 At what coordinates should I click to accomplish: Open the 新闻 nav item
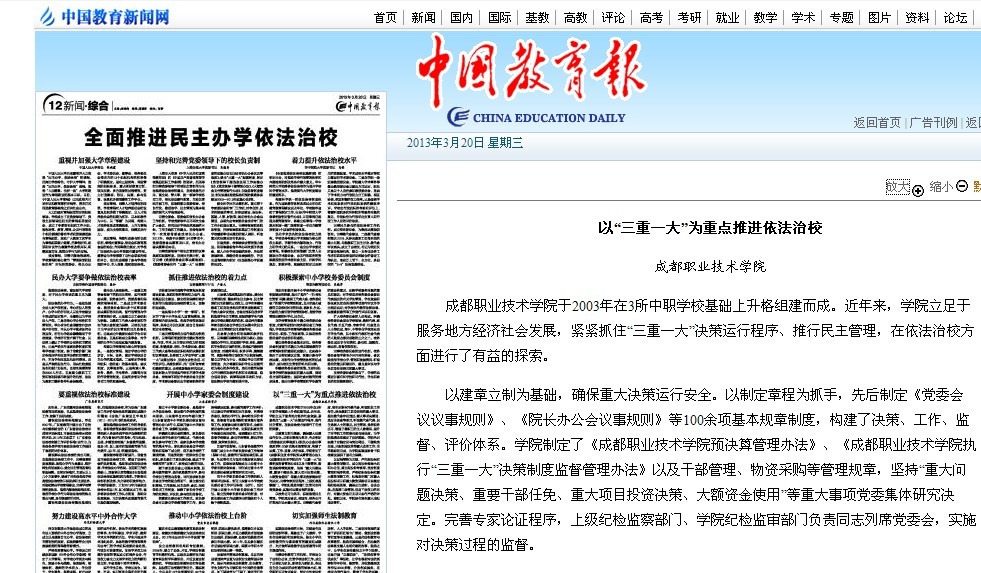424,18
